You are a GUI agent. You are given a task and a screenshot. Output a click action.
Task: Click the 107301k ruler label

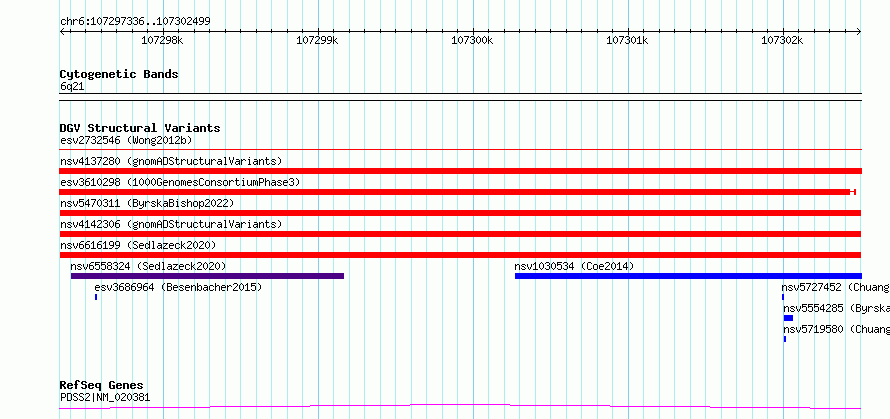[x=627, y=40]
